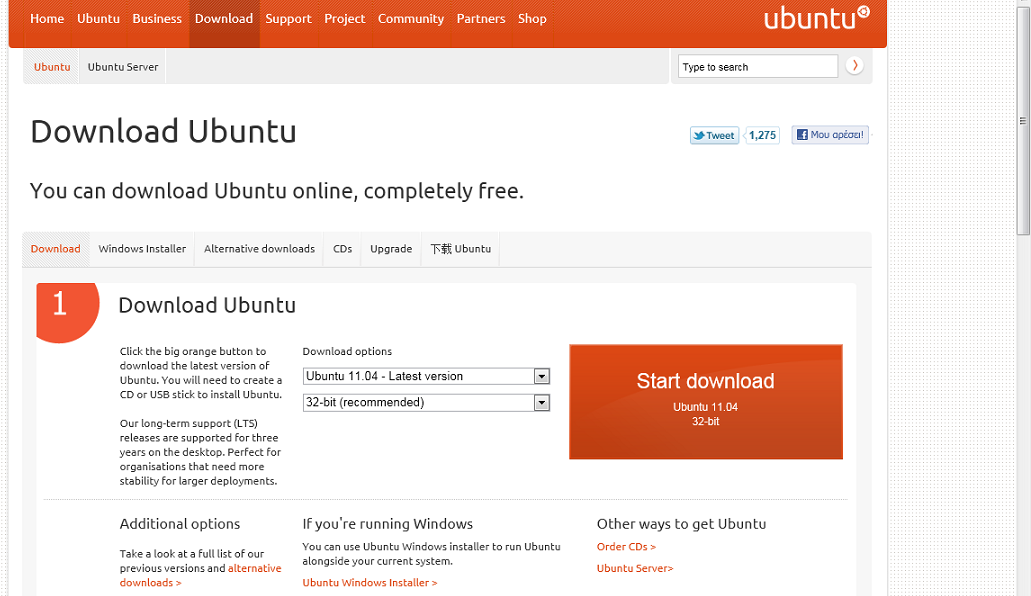Follow the Ubuntu Server link
This screenshot has width=1031, height=596.
[635, 568]
